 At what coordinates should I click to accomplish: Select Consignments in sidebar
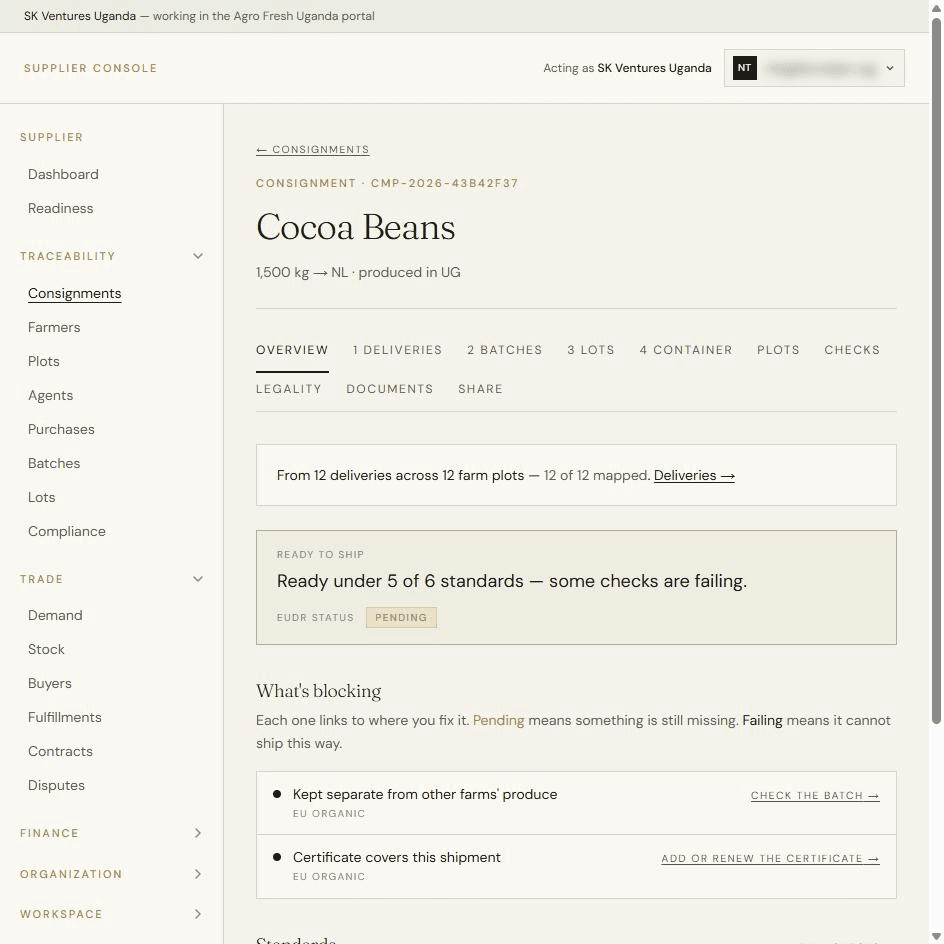point(75,293)
